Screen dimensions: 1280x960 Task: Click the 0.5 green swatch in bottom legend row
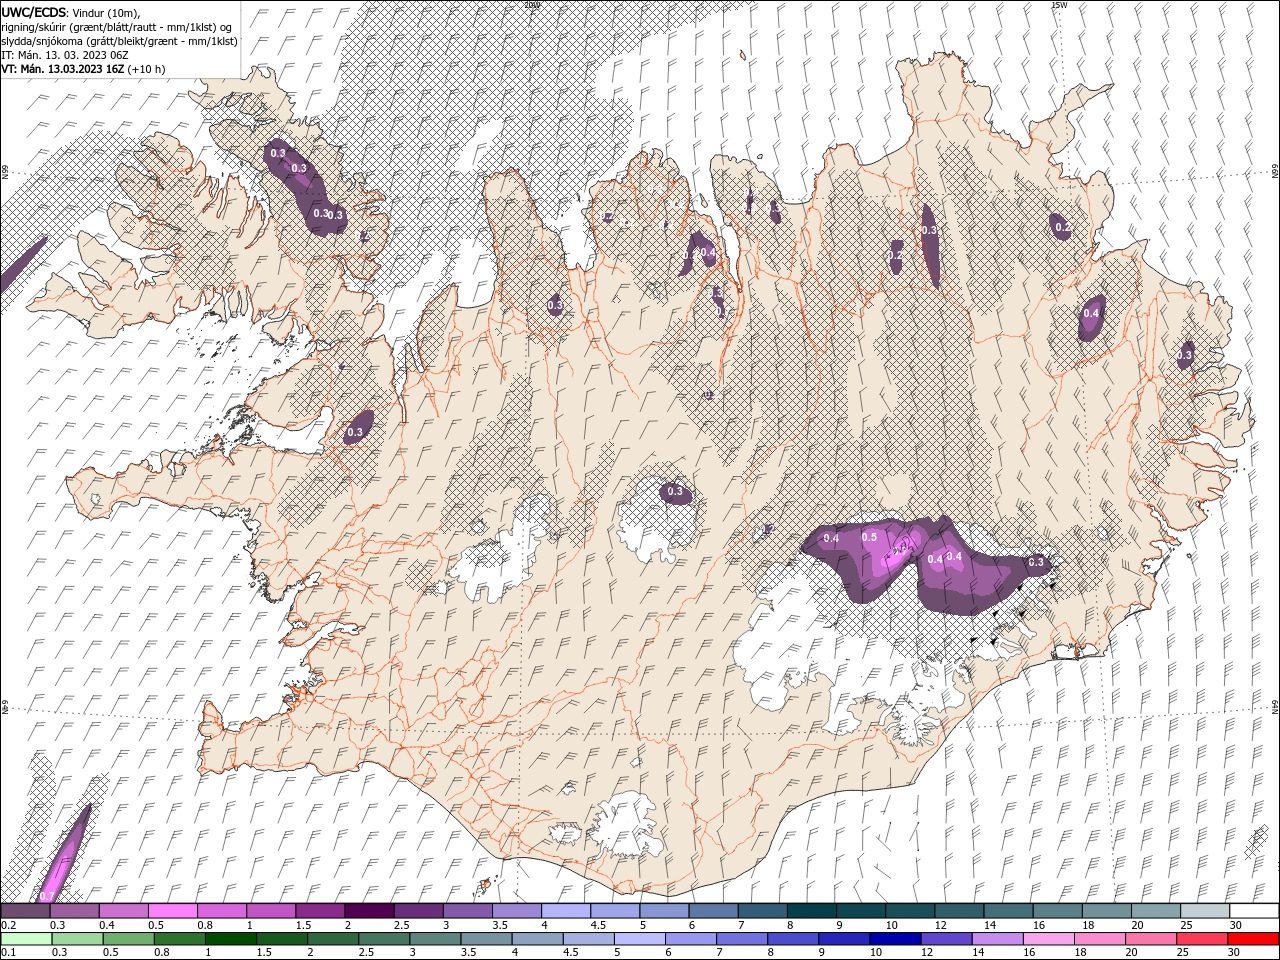(x=128, y=939)
